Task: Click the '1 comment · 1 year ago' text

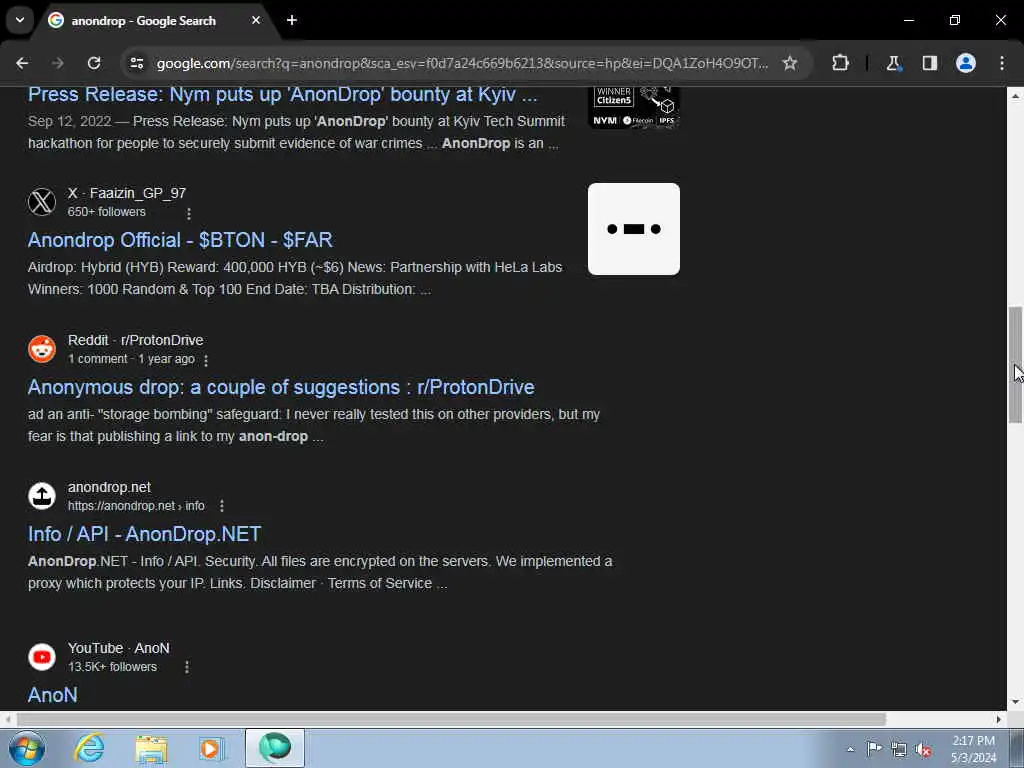Action: [x=131, y=359]
